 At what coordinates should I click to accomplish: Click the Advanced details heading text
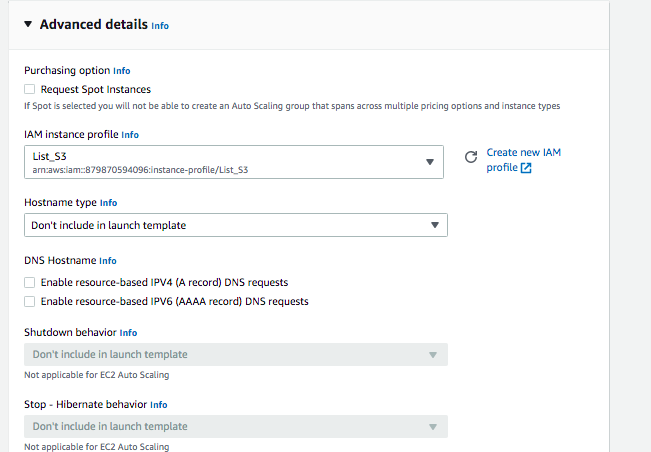click(94, 24)
